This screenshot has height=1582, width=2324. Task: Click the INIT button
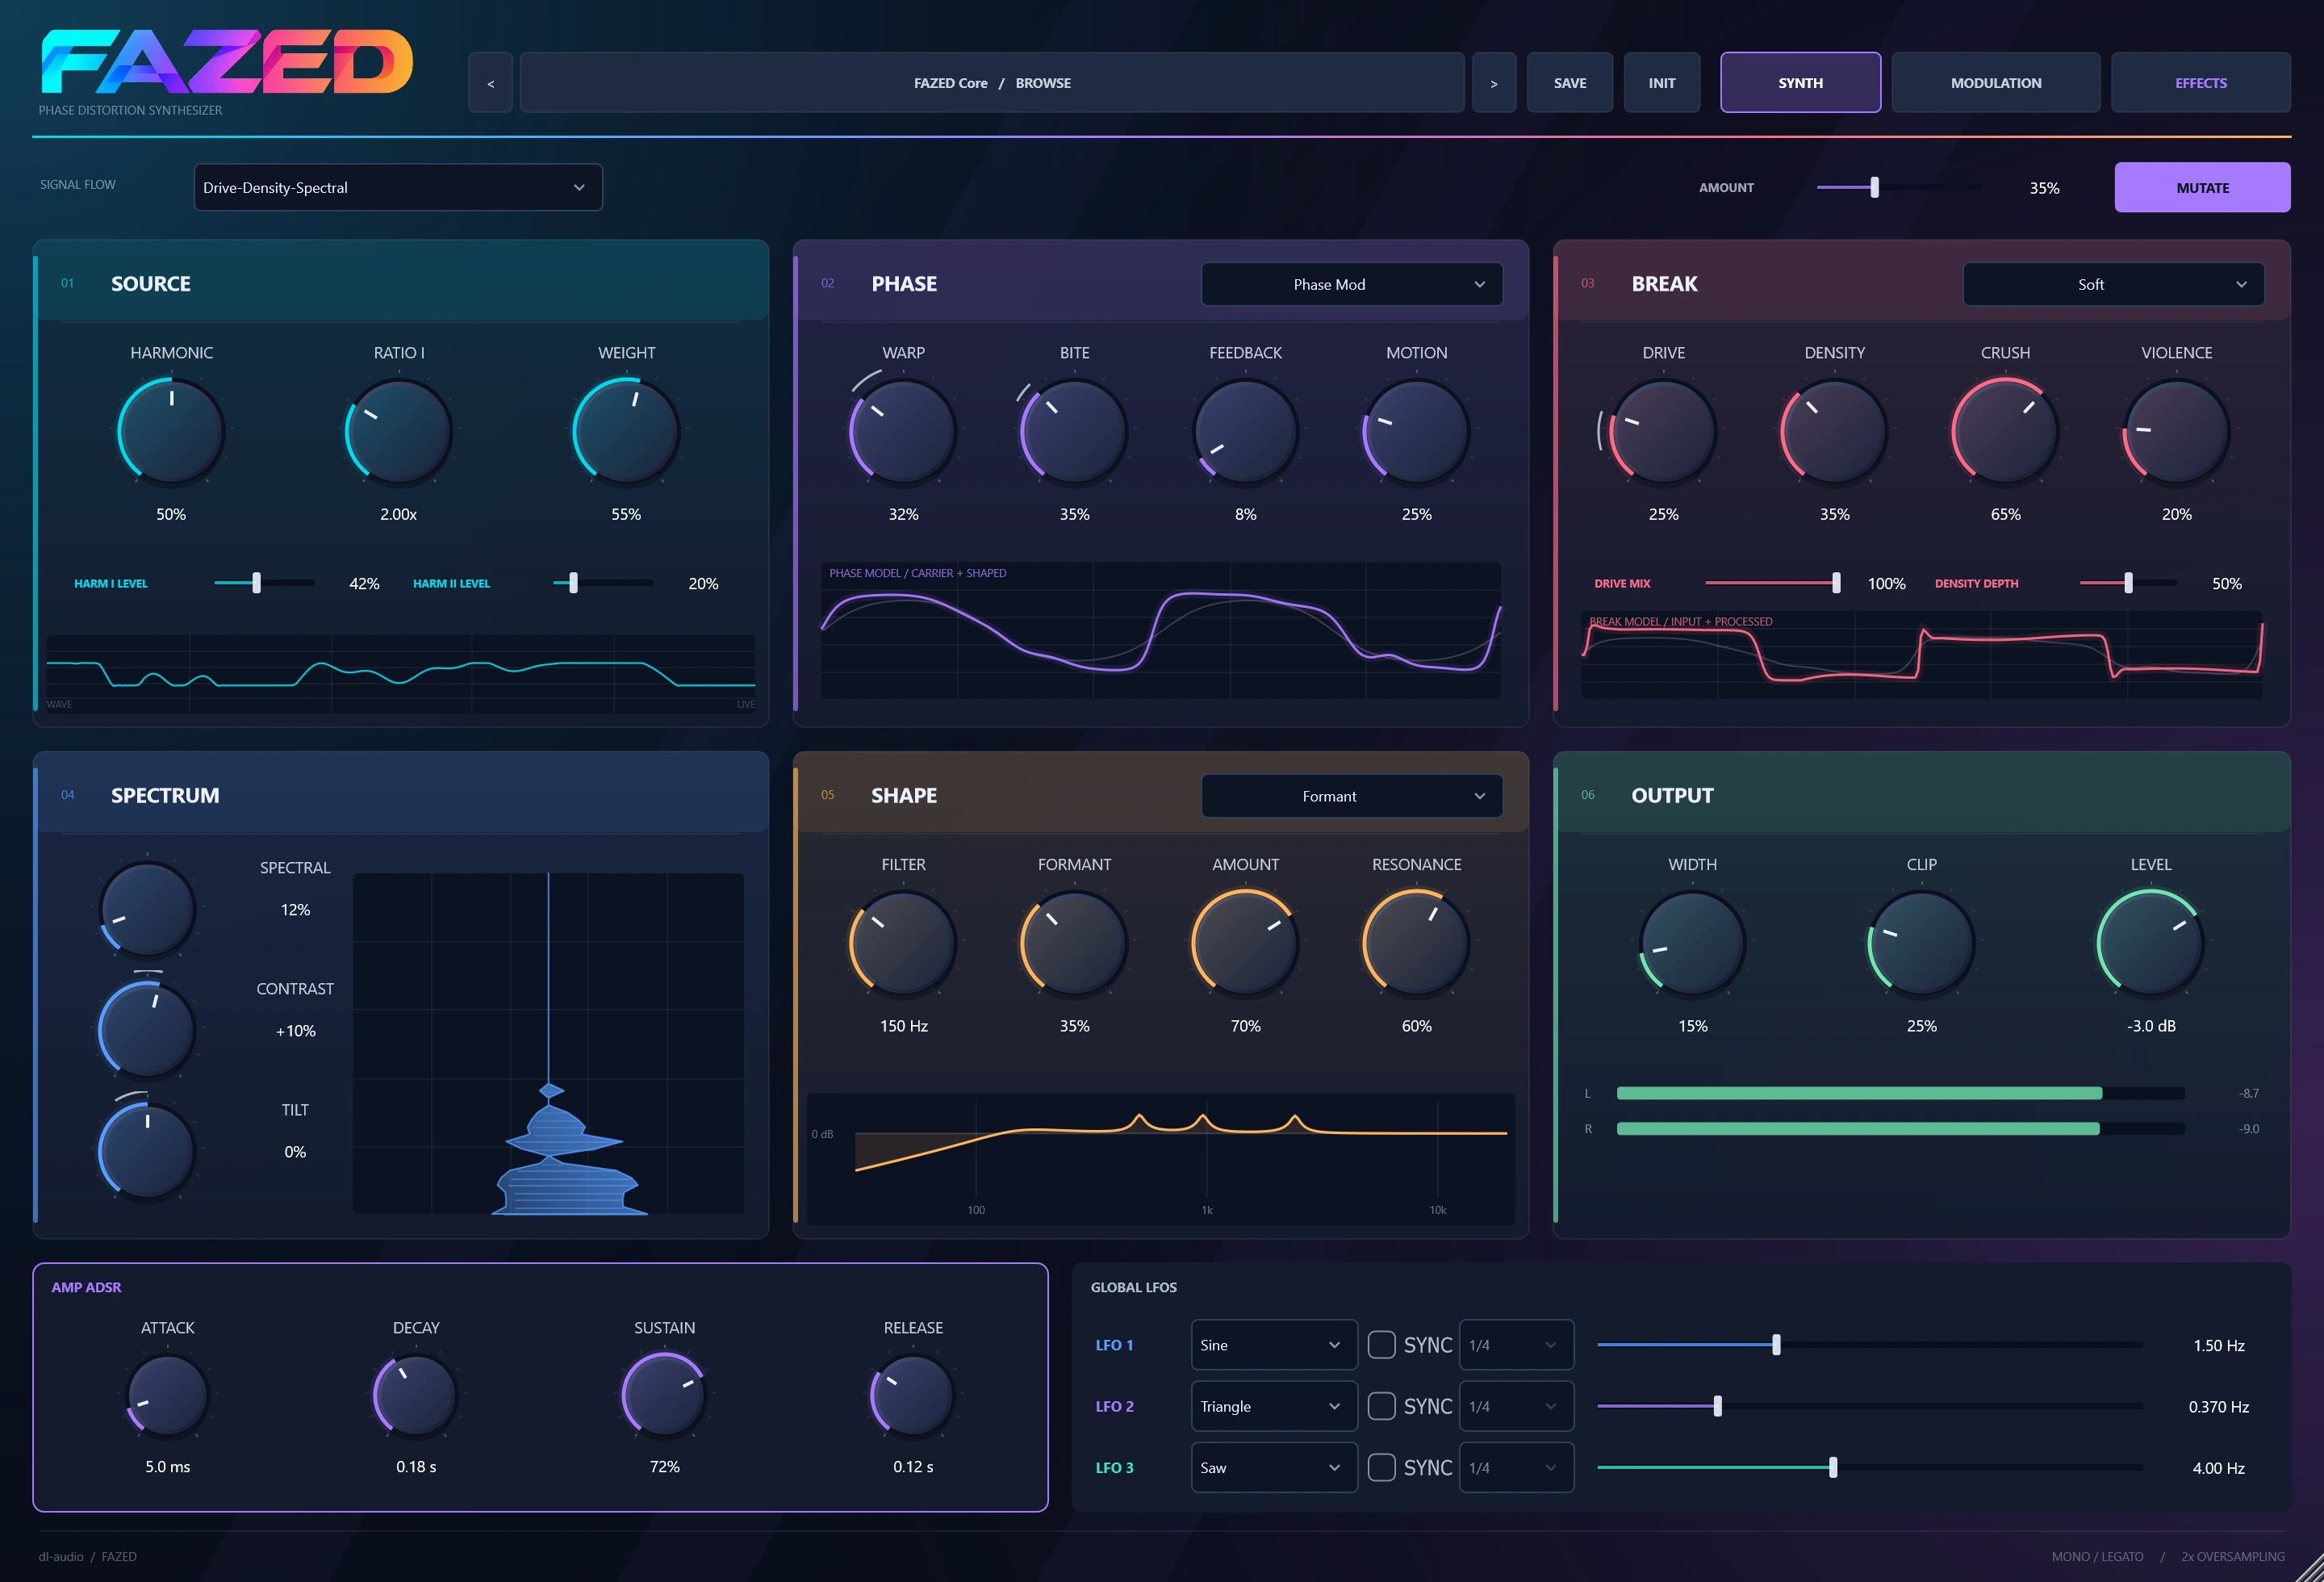(1661, 83)
